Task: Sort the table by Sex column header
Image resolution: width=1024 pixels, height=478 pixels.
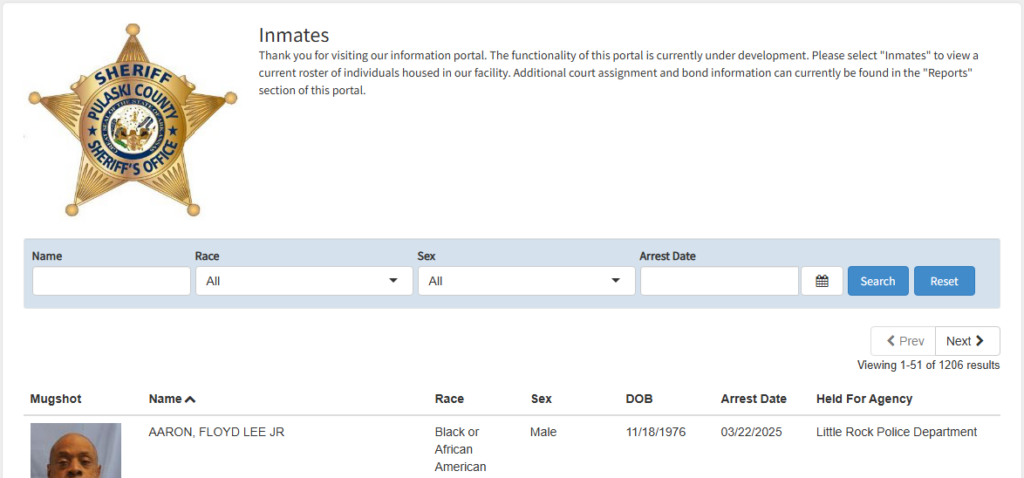Action: click(541, 399)
